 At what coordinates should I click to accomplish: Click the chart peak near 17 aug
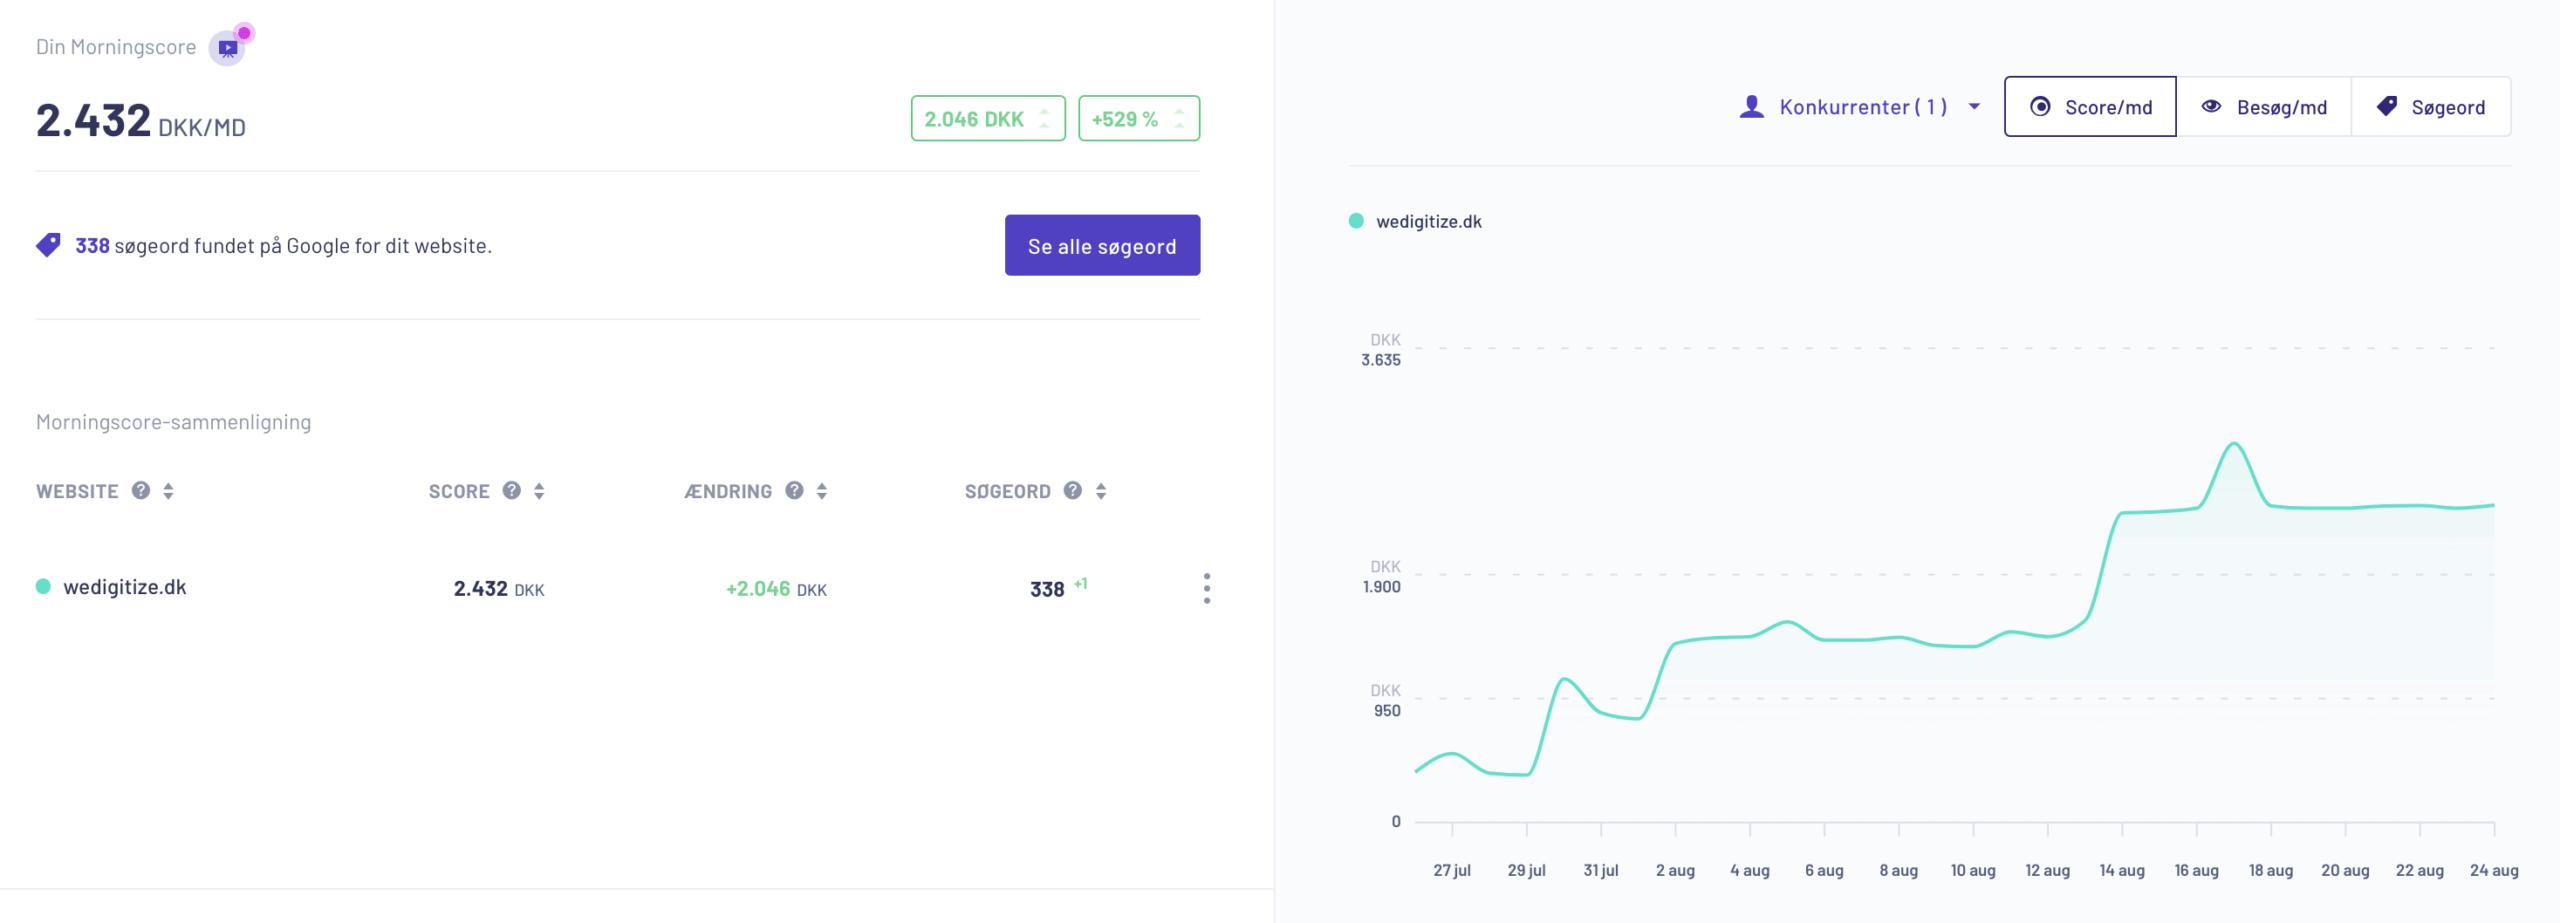click(2233, 444)
